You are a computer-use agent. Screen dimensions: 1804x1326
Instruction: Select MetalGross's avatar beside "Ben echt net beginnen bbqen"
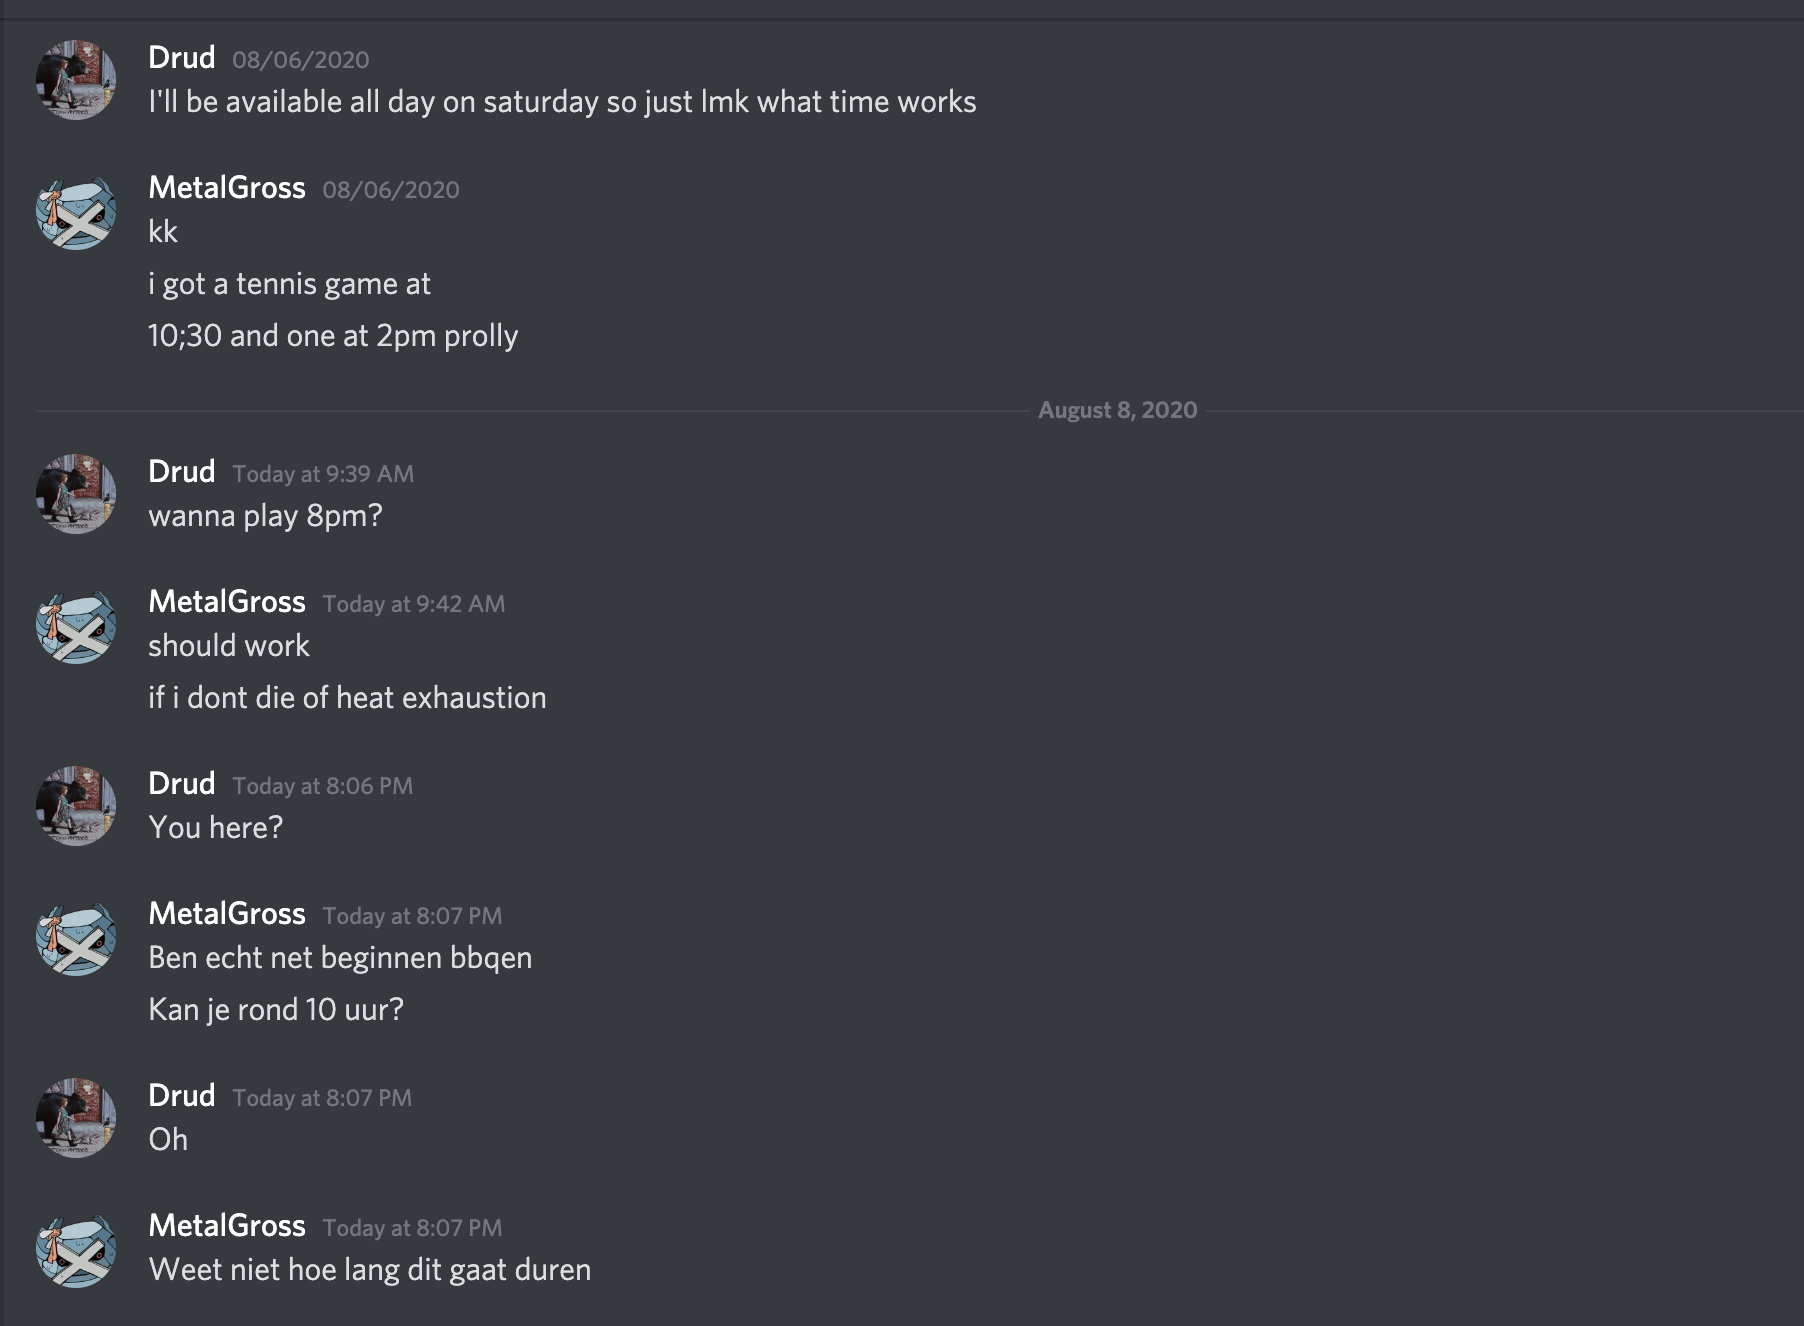pyautogui.click(x=76, y=937)
